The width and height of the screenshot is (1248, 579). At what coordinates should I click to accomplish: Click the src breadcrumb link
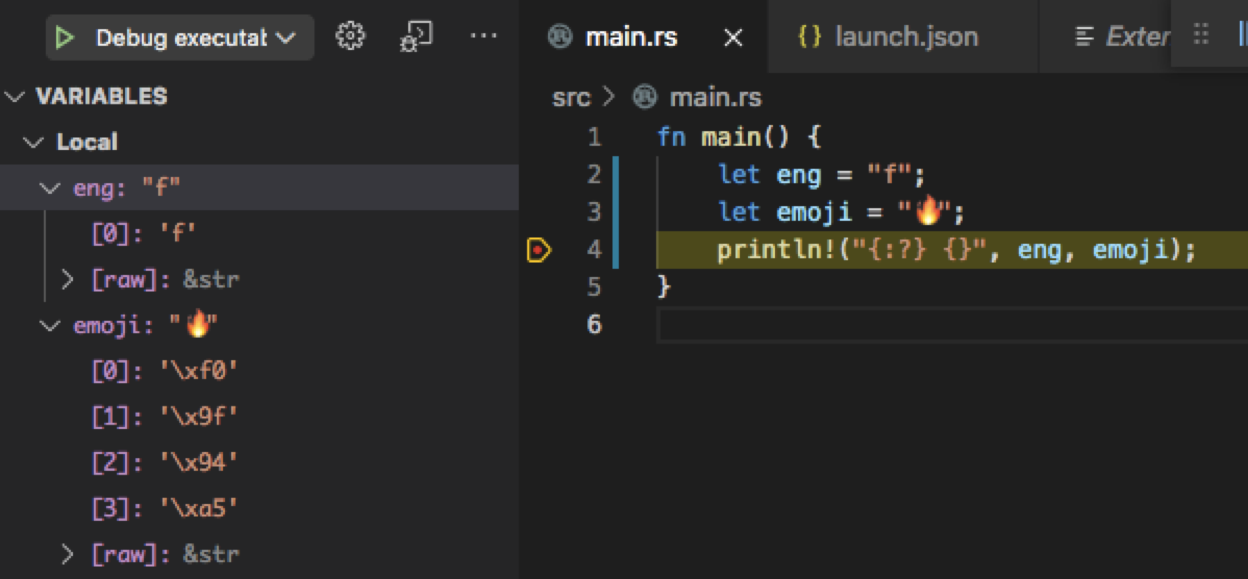click(570, 96)
